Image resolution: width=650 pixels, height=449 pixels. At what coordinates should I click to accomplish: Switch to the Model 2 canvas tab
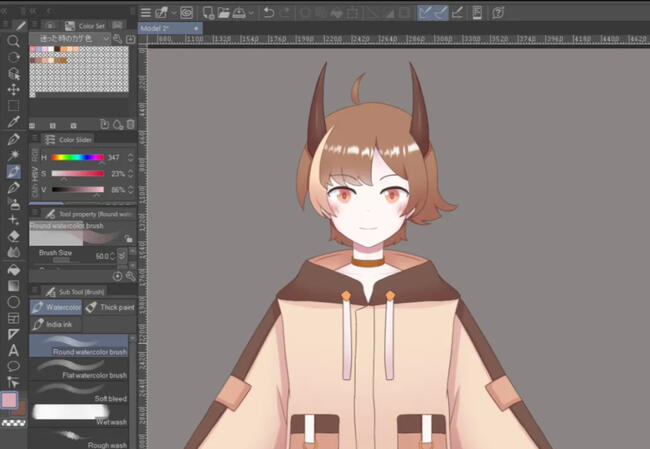coord(159,28)
